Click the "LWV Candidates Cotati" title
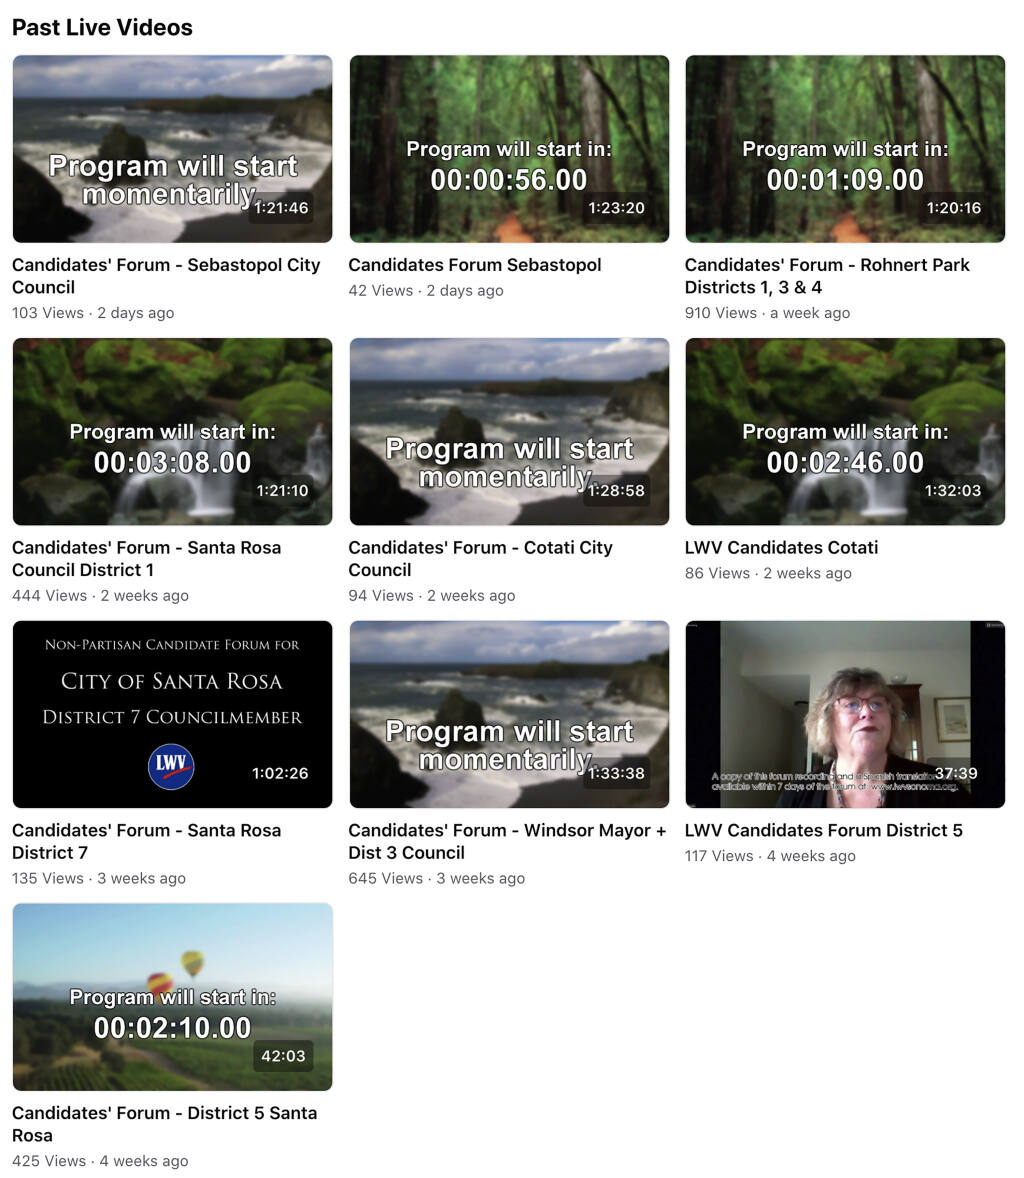Viewport: 1024px width, 1178px height. pos(781,548)
